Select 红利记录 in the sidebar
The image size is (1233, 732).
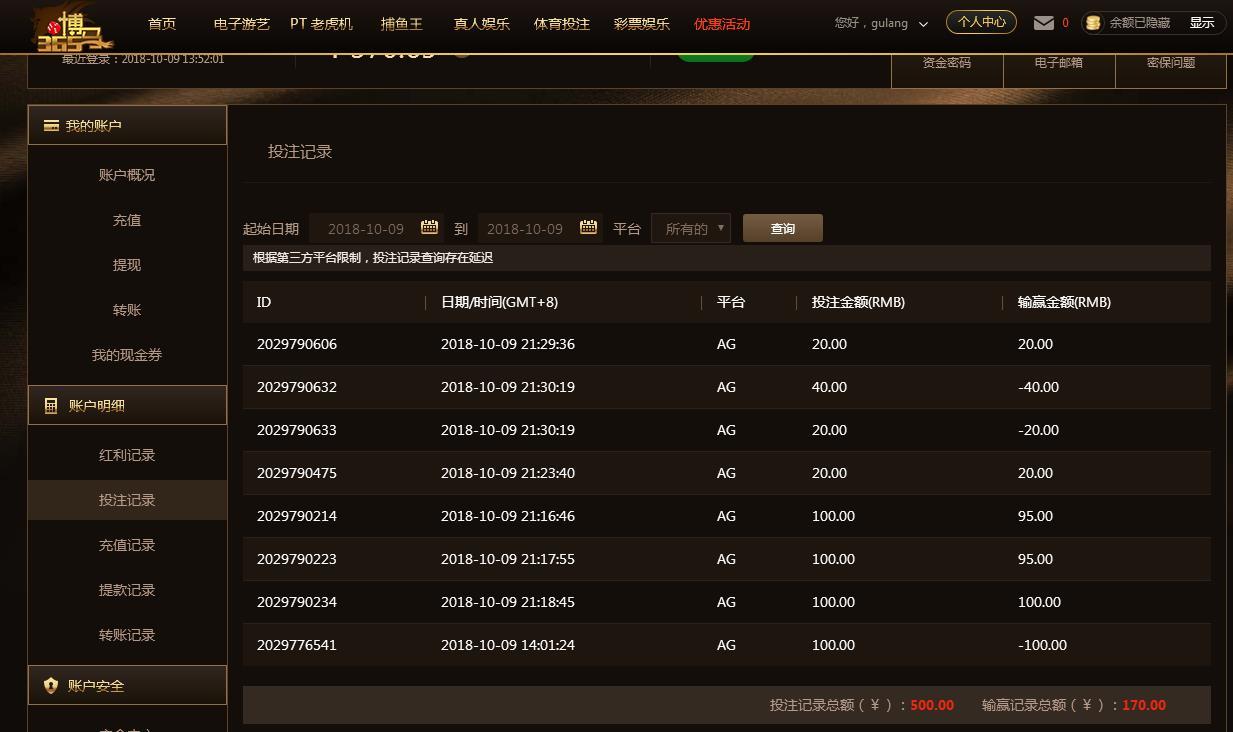pos(127,455)
